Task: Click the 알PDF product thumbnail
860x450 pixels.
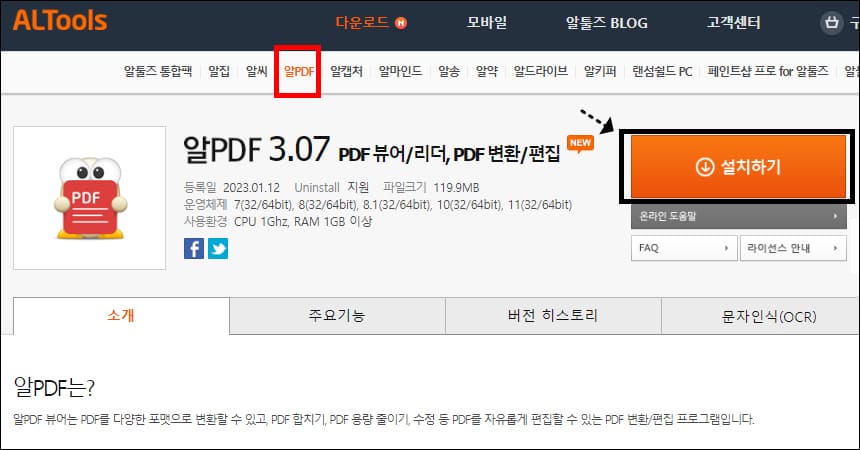Action: coord(89,198)
